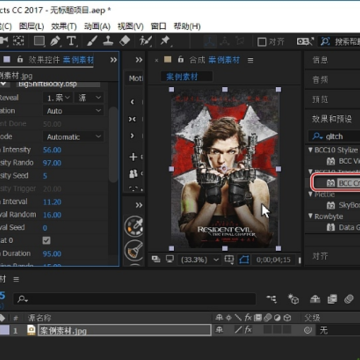Open the composition mini-flowchart icon in timeline
The width and height of the screenshot is (360, 360).
(x=272, y=299)
